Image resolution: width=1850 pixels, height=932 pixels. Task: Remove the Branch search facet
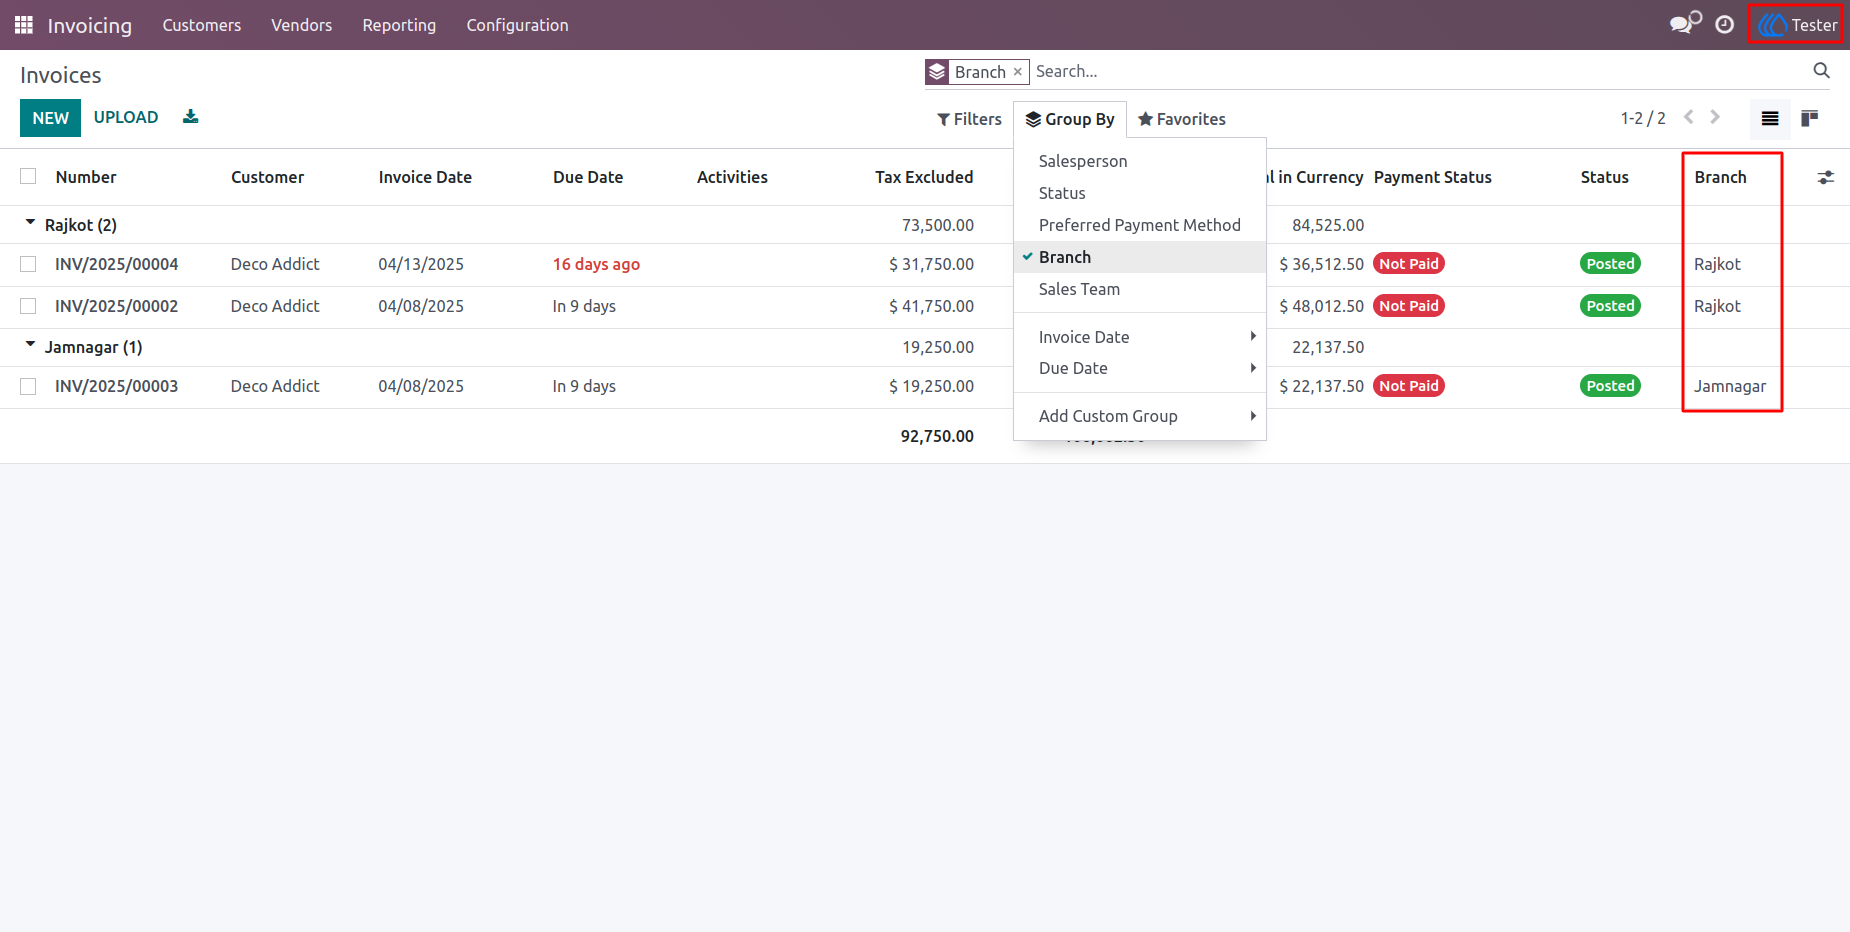click(1018, 72)
